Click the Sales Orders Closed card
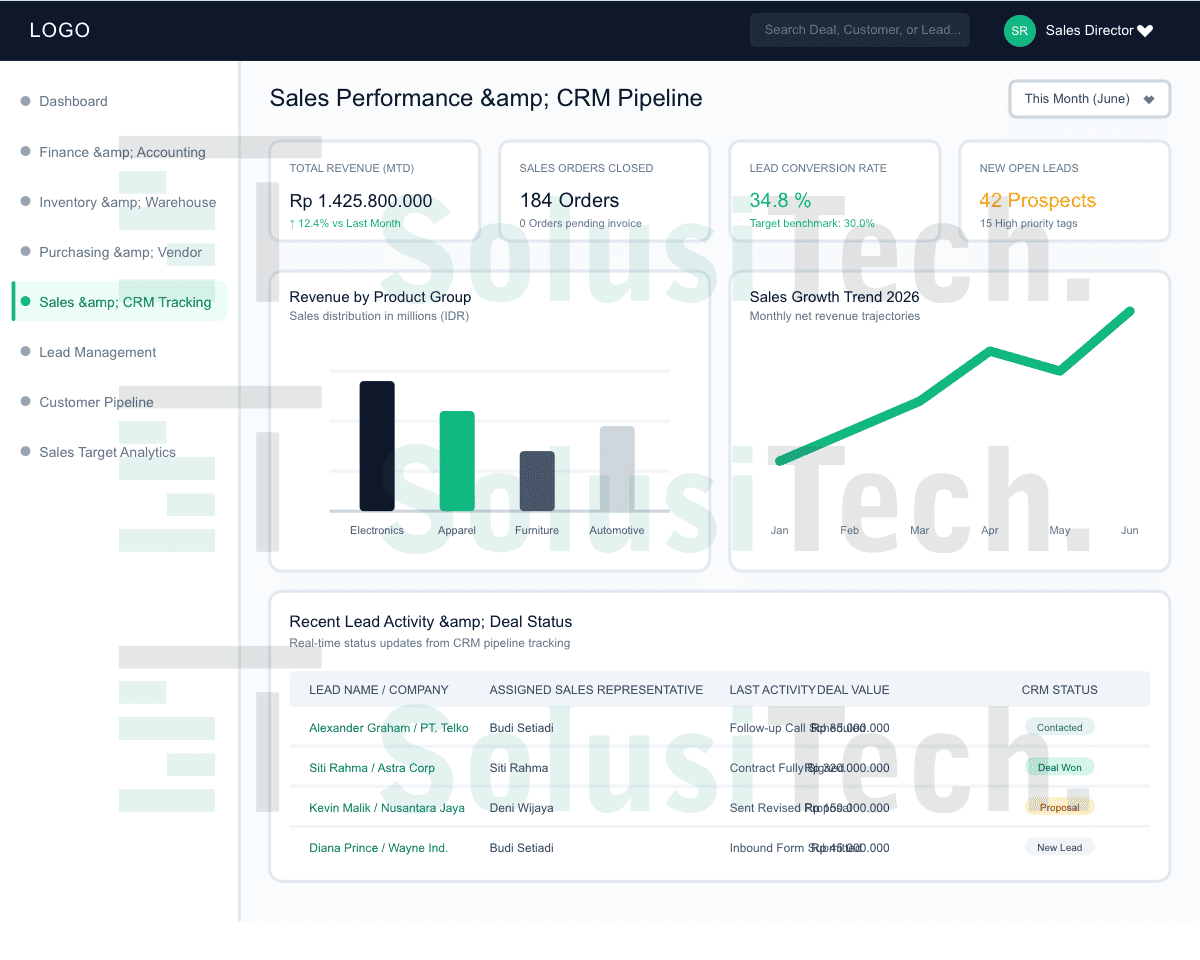The height and width of the screenshot is (960, 1200). click(605, 191)
